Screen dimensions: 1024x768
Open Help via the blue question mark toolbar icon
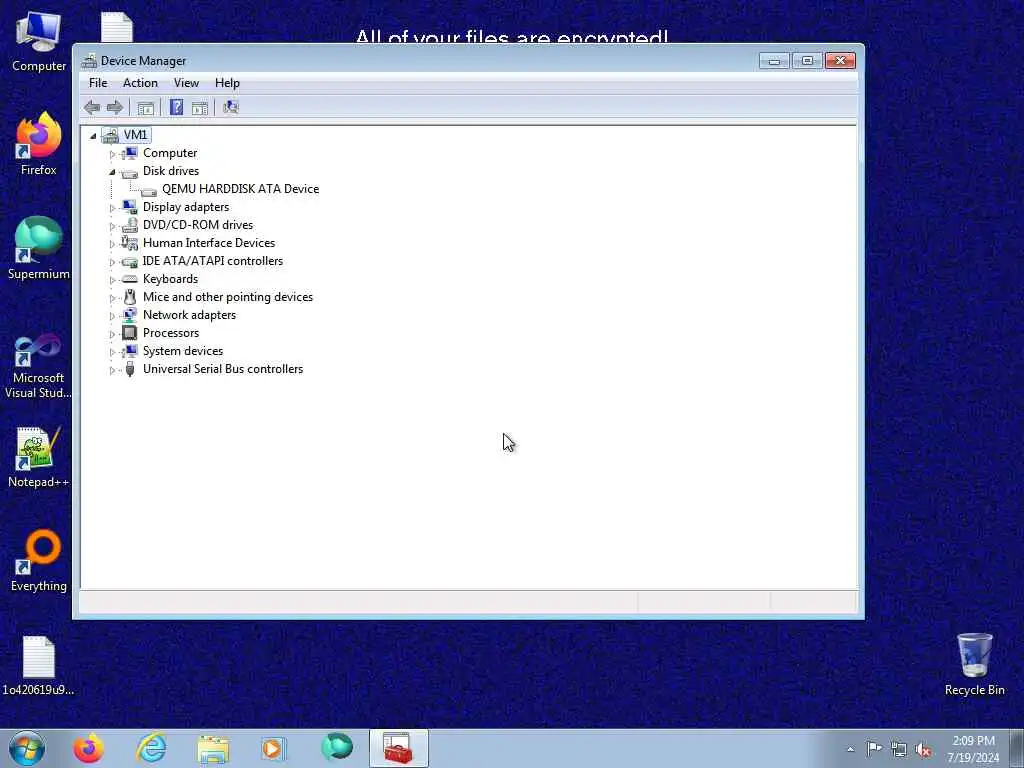pos(176,107)
